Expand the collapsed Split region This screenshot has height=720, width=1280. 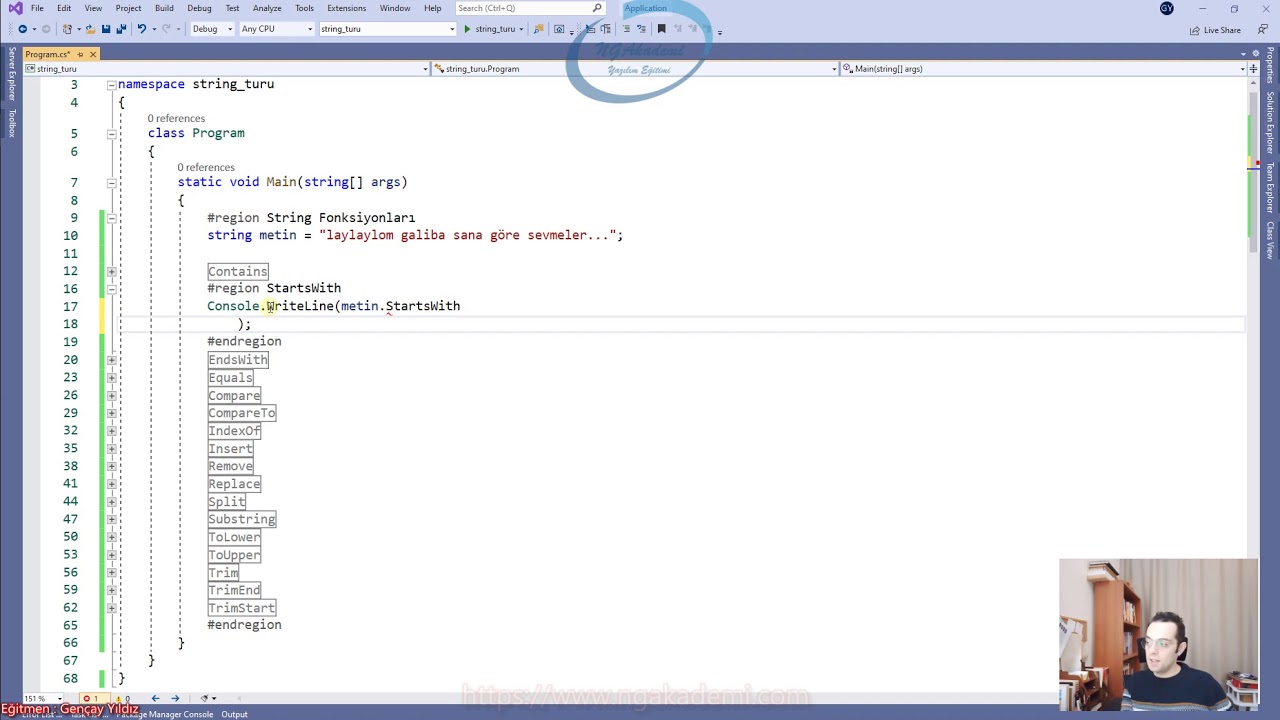(111, 501)
